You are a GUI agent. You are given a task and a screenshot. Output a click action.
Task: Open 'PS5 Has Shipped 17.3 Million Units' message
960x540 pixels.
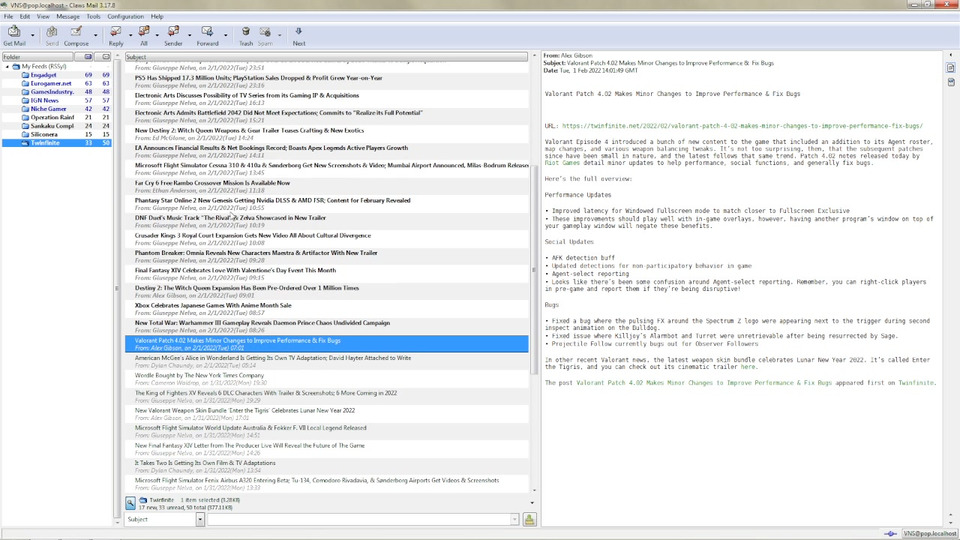[x=327, y=82]
